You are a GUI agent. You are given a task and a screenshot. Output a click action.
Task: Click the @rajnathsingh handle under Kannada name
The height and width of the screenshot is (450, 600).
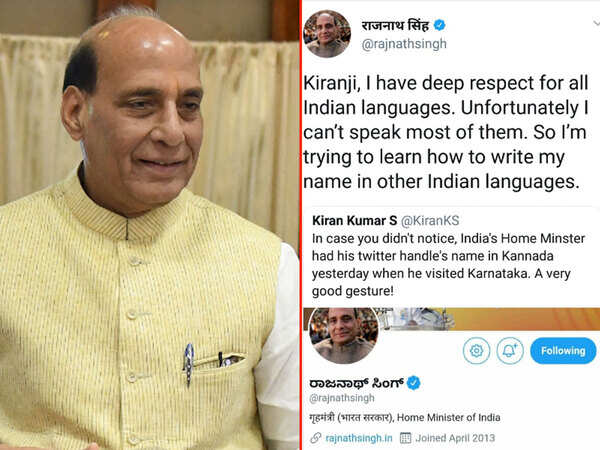(342, 398)
